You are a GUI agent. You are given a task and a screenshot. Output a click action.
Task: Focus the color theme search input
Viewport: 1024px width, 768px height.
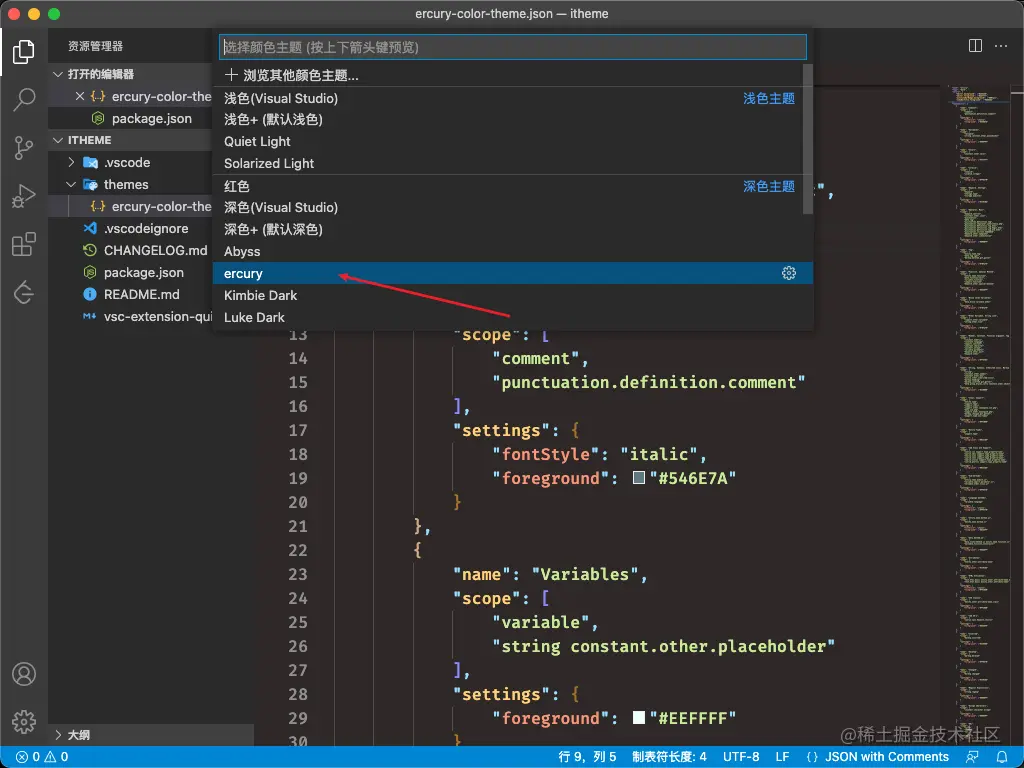click(513, 47)
